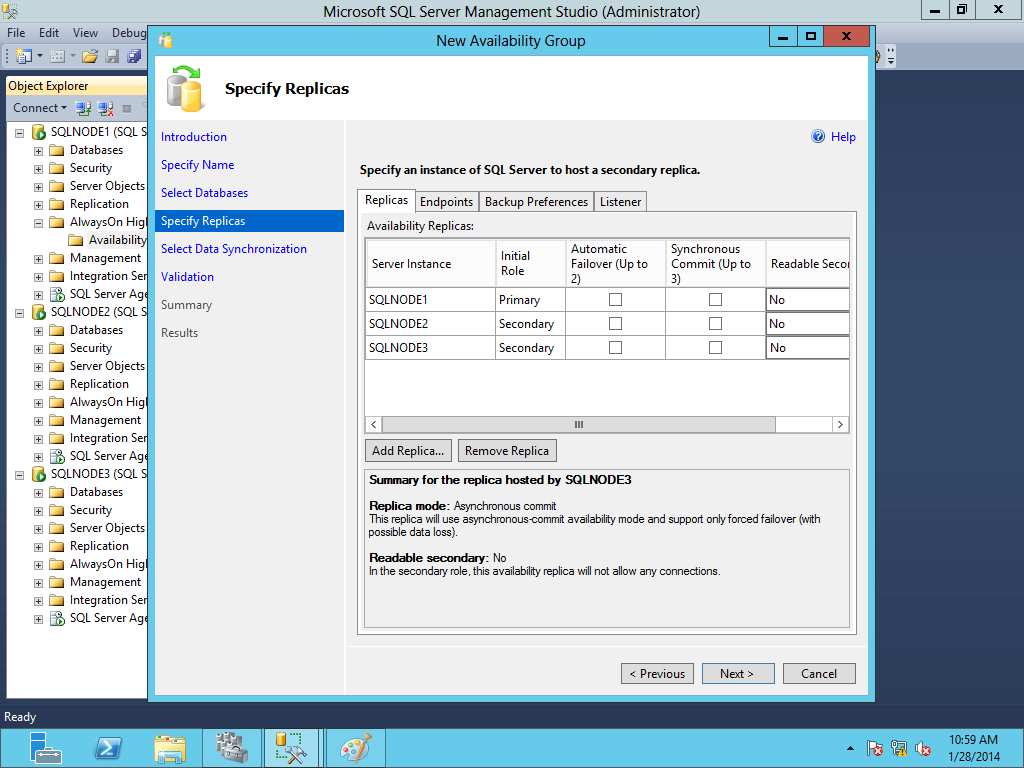Image resolution: width=1024 pixels, height=768 pixels.
Task: Expand Security under SQLNODE2
Action: coord(39,349)
